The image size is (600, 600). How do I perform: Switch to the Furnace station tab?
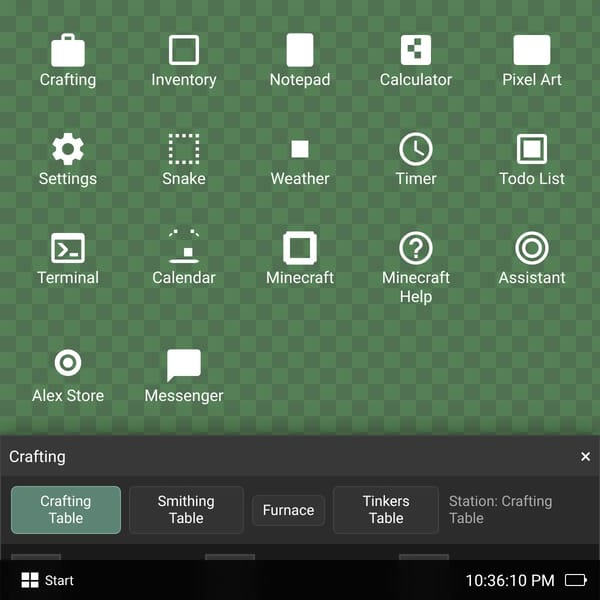(289, 510)
